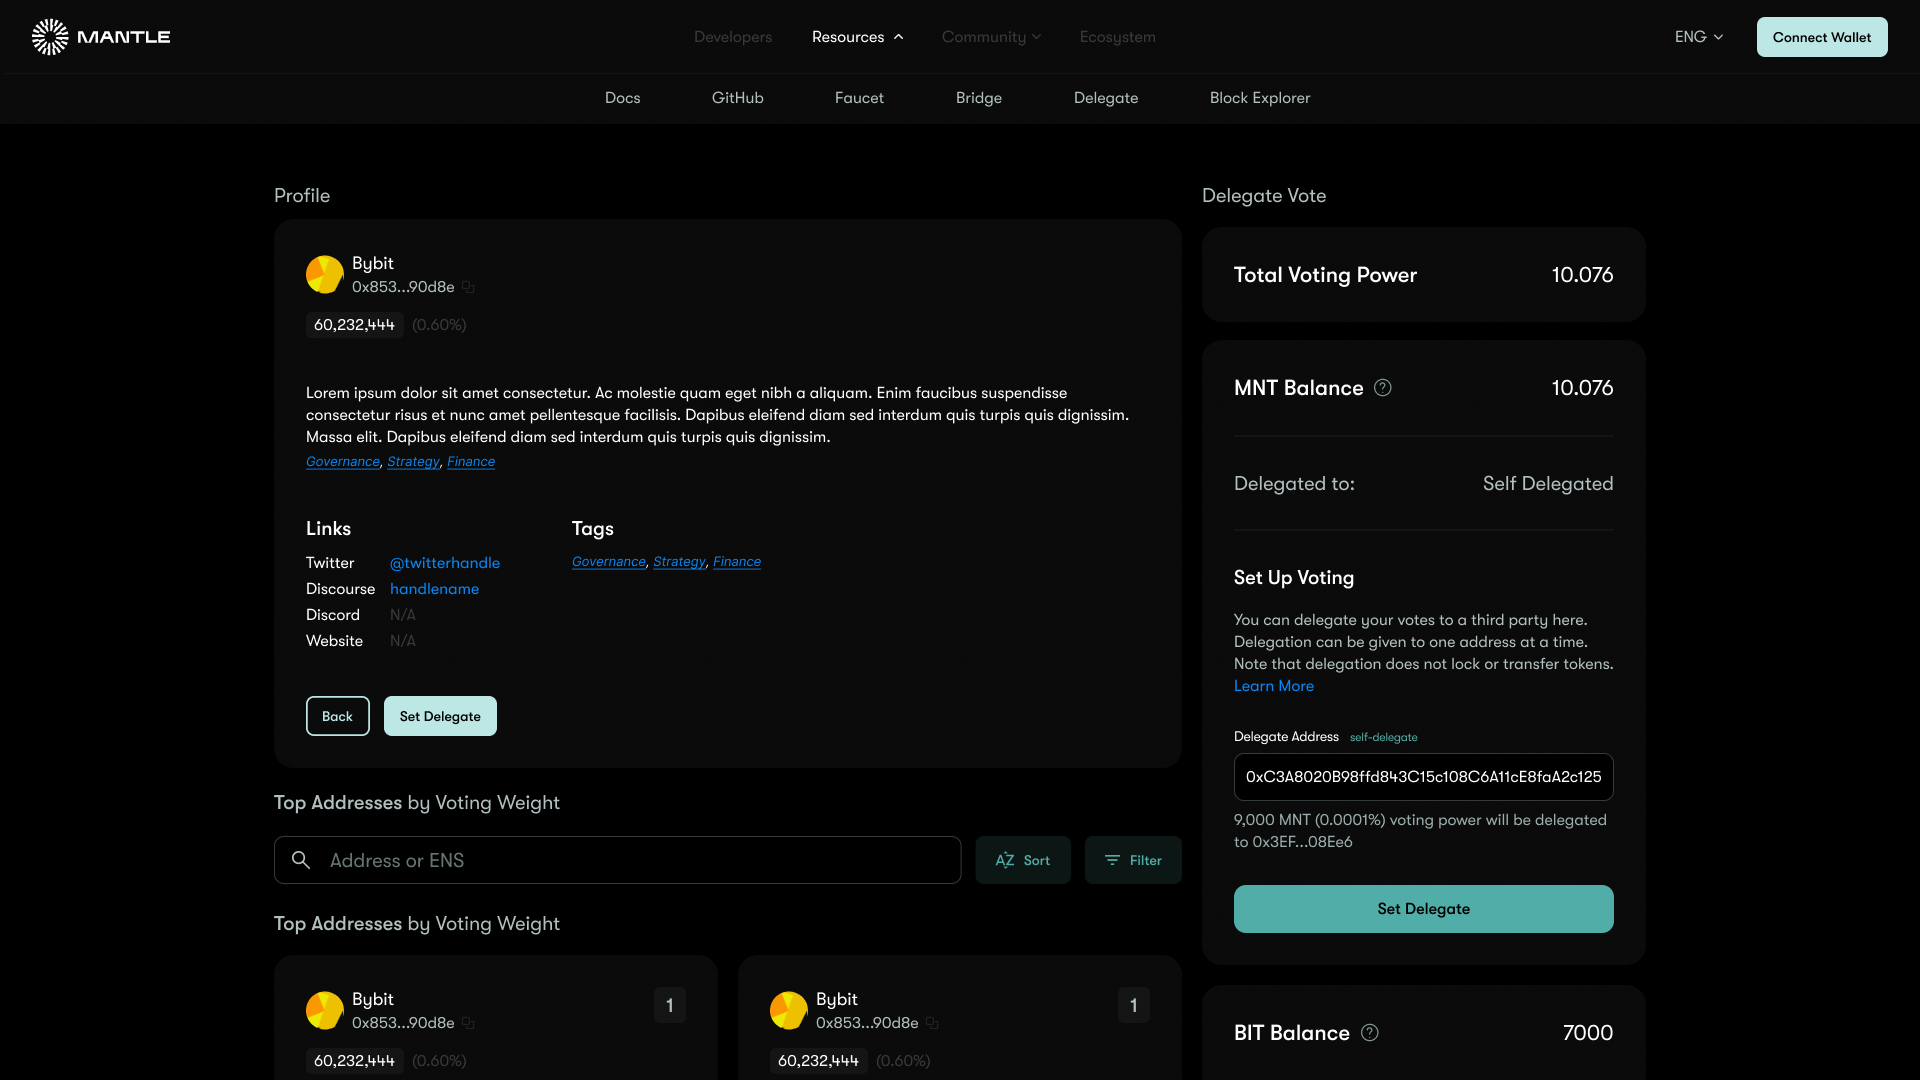Click the Mantle logo icon
This screenshot has width=1920, height=1080.
50,37
